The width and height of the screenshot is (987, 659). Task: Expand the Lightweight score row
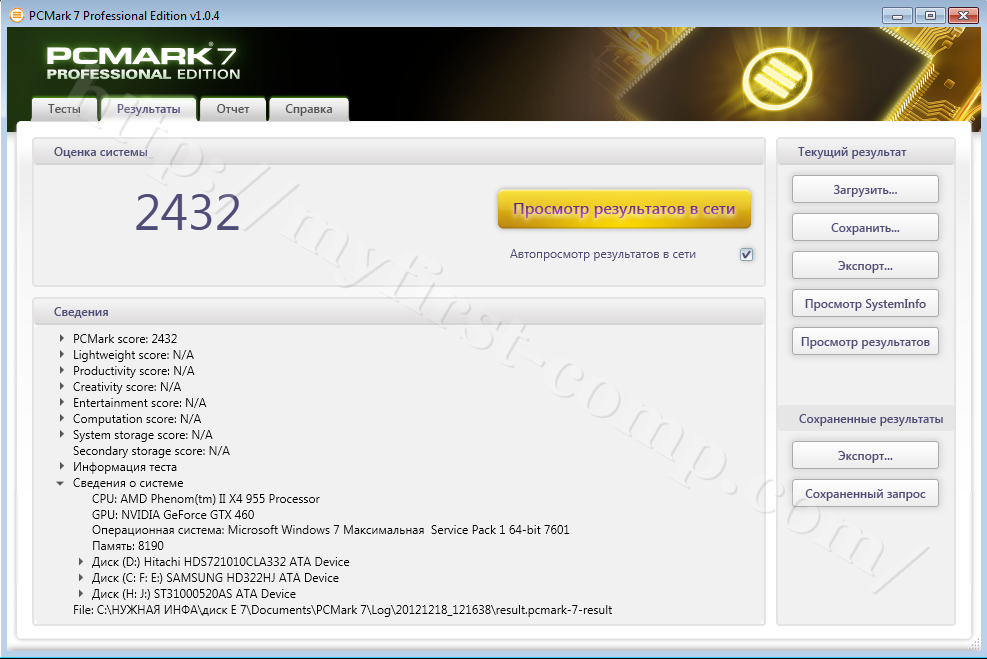[62, 354]
